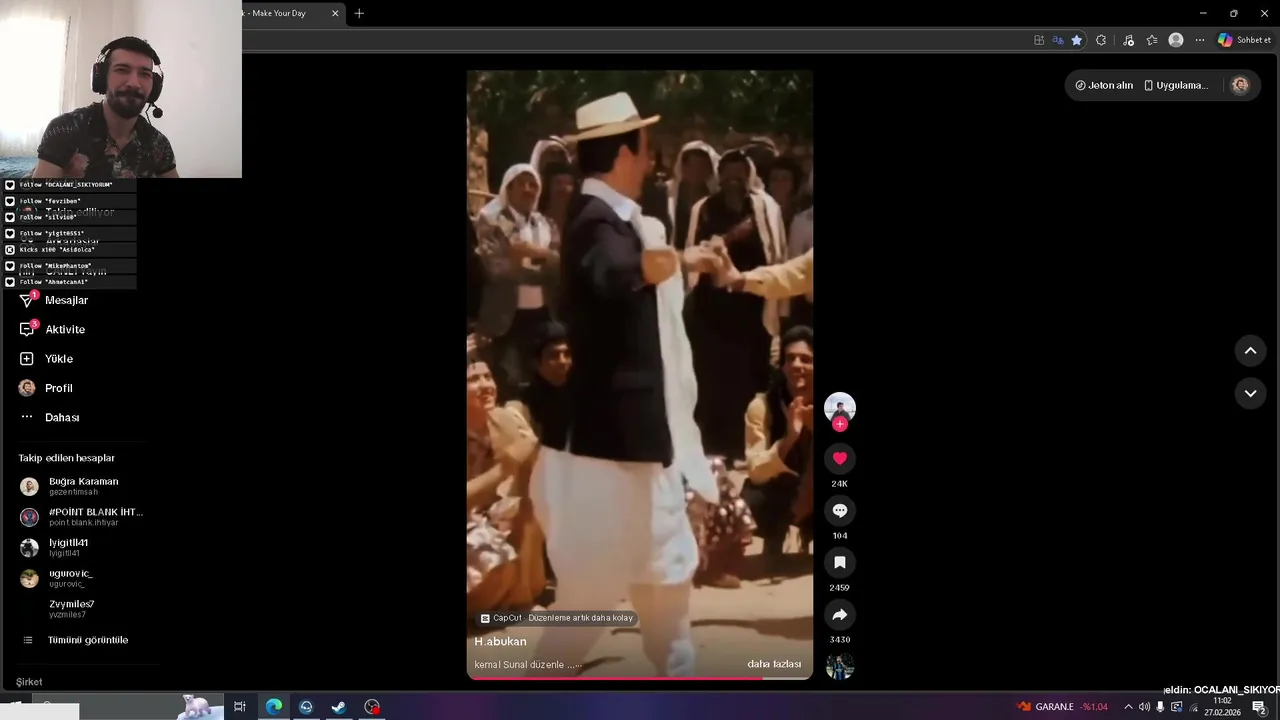The image size is (1280, 720).
Task: Follow the creator via the red plus badge
Action: [840, 424]
